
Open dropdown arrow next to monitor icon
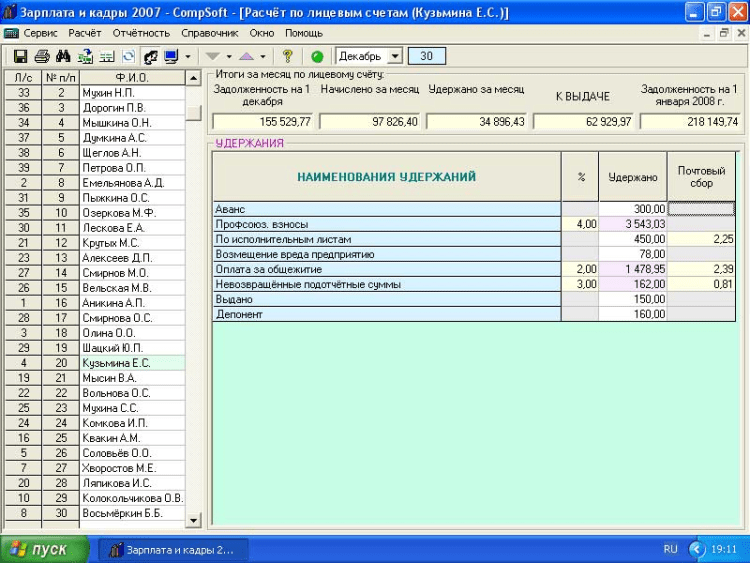(x=188, y=57)
